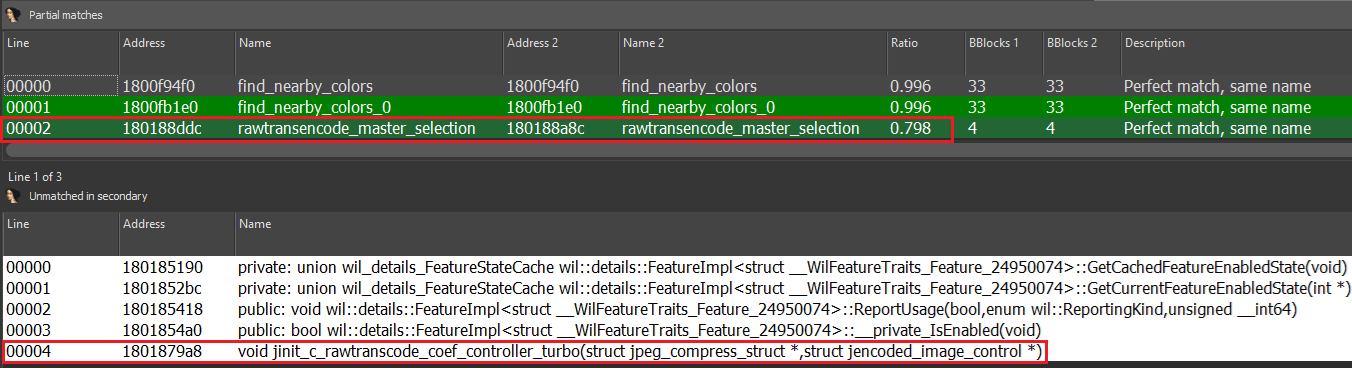This screenshot has width=1352, height=368.
Task: Click the Unmatched in secondary panel icon
Action: (12, 196)
